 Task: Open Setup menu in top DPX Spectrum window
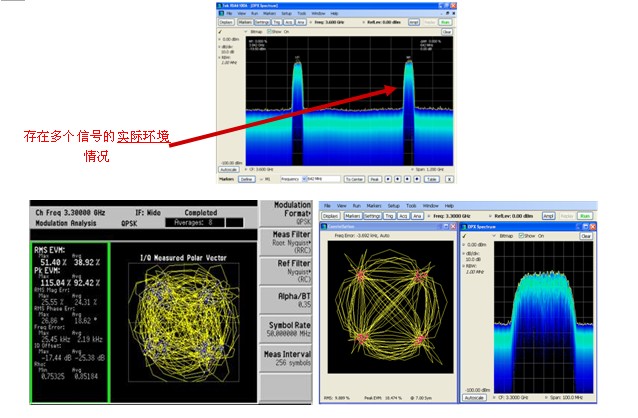point(286,13)
